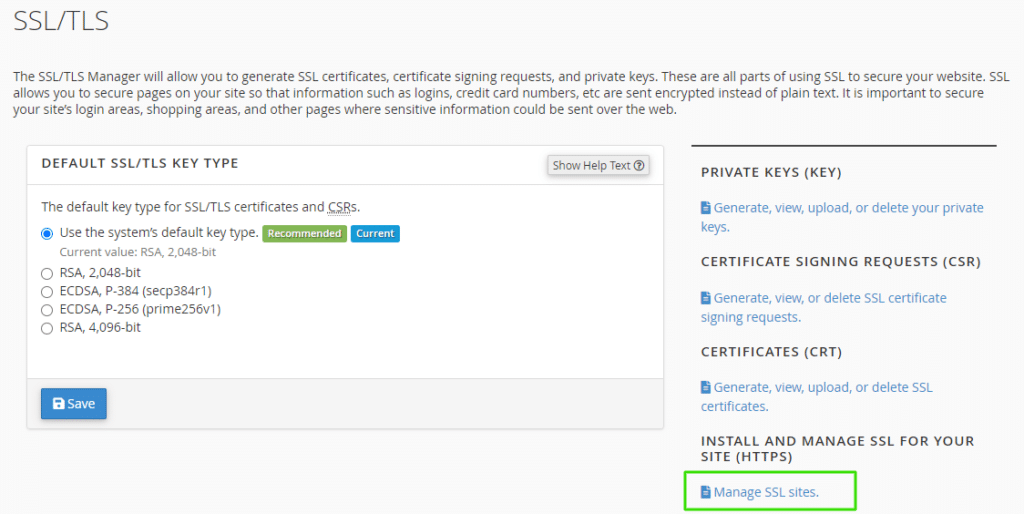1024x514 pixels.
Task: Click the question mark help icon
Action: (639, 166)
